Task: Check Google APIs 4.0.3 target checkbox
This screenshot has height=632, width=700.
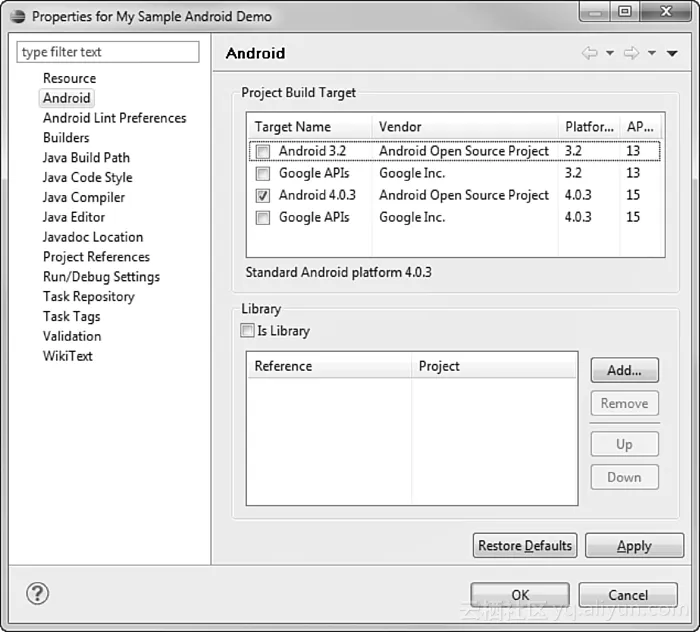Action: [x=262, y=217]
